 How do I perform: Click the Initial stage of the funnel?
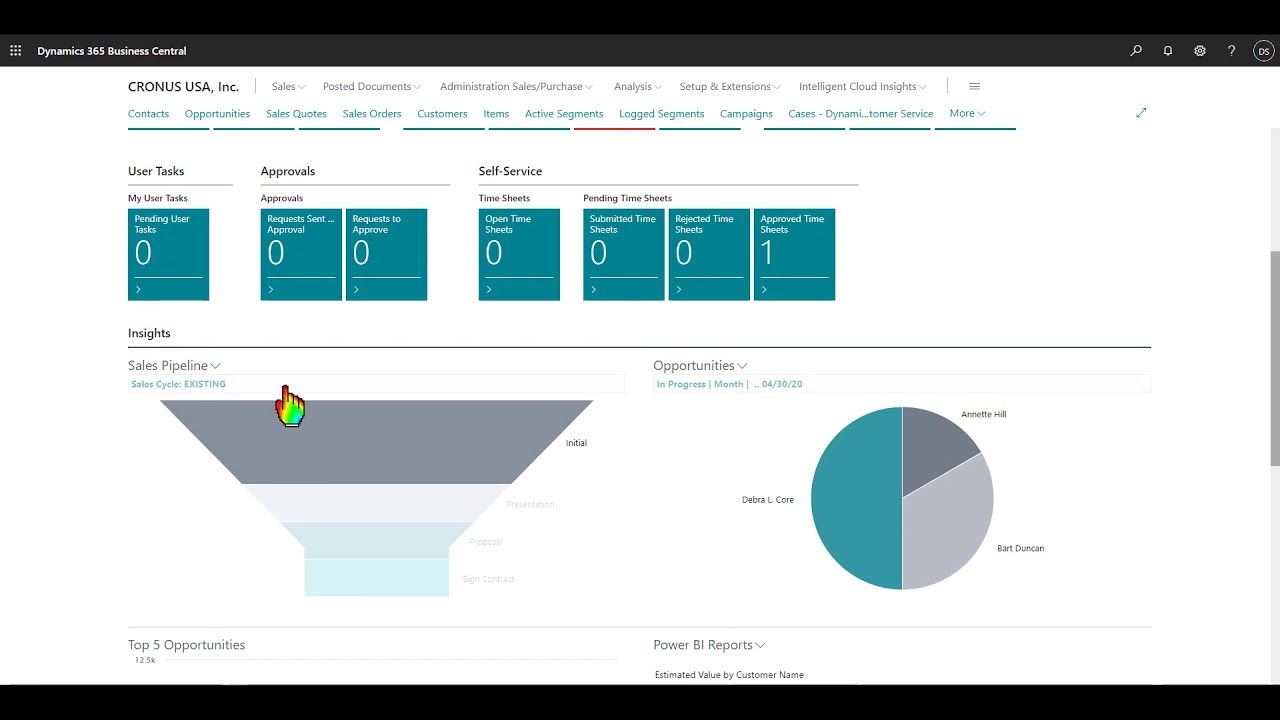pyautogui.click(x=376, y=442)
